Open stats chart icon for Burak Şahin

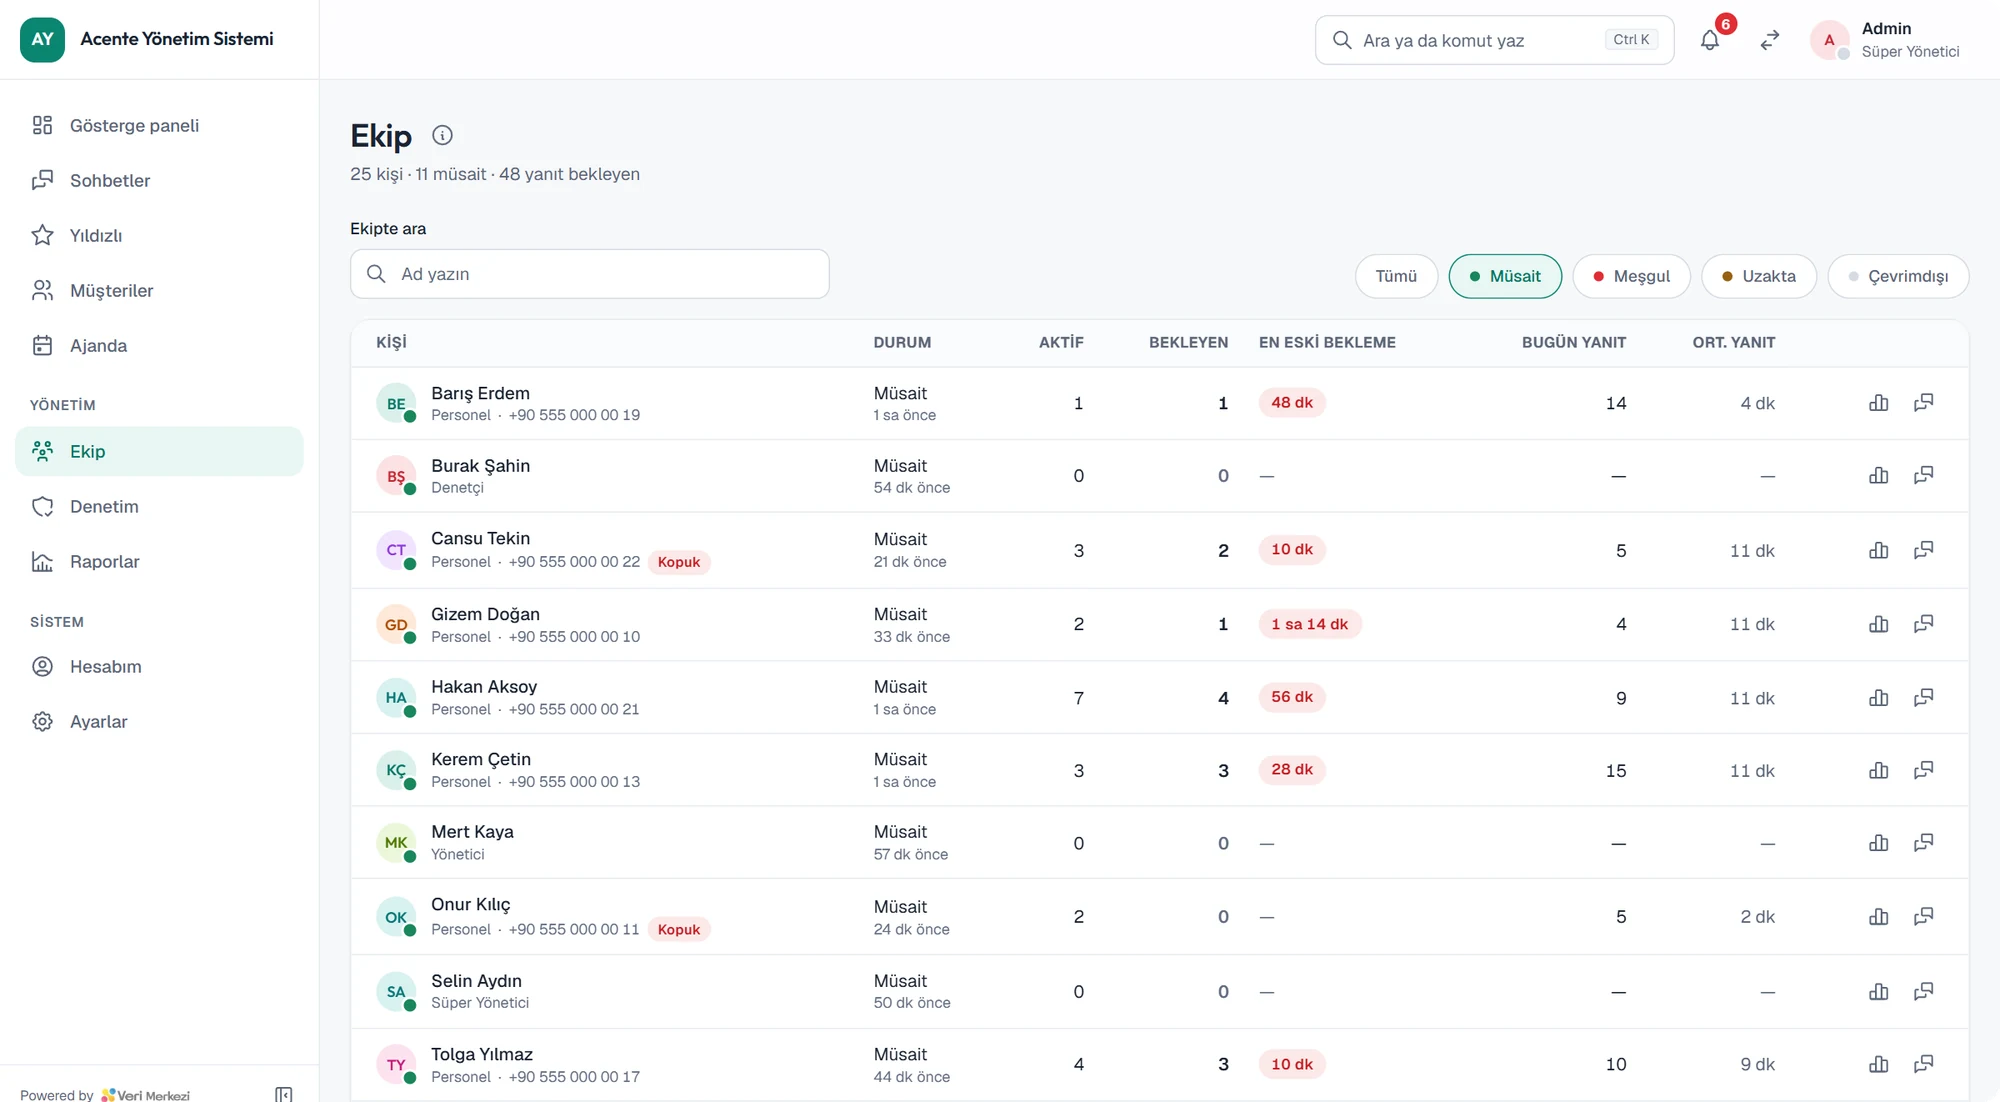coord(1879,476)
